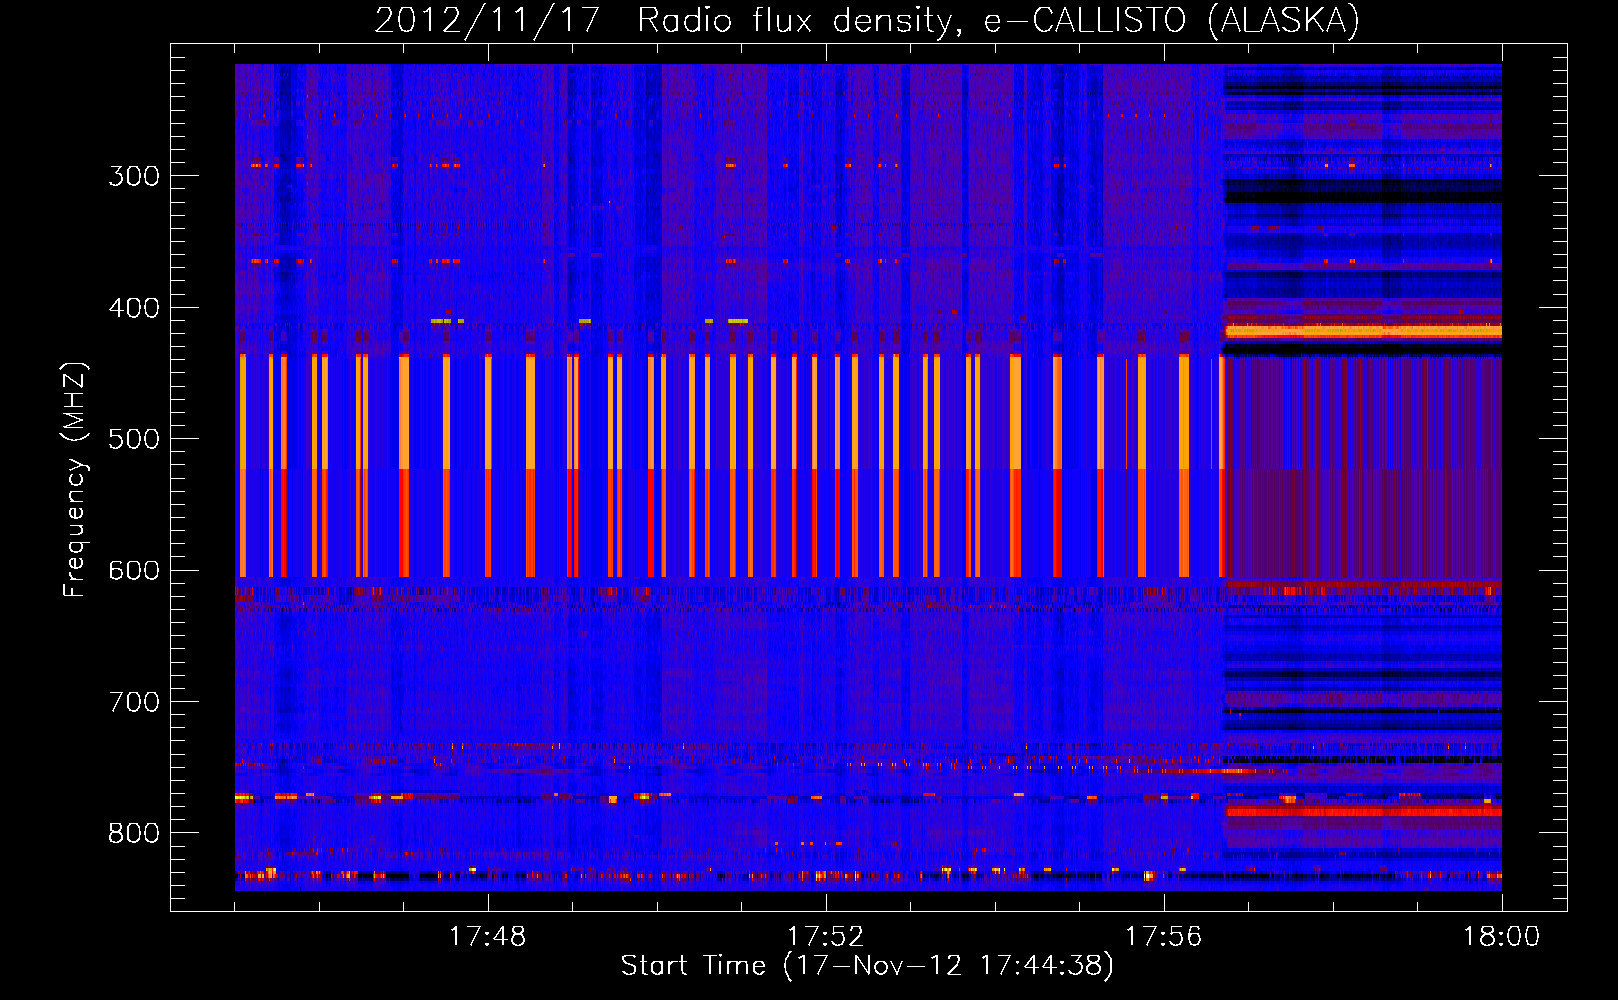1618x1000 pixels.
Task: Select the 700 frequency tick label
Action: 134,702
